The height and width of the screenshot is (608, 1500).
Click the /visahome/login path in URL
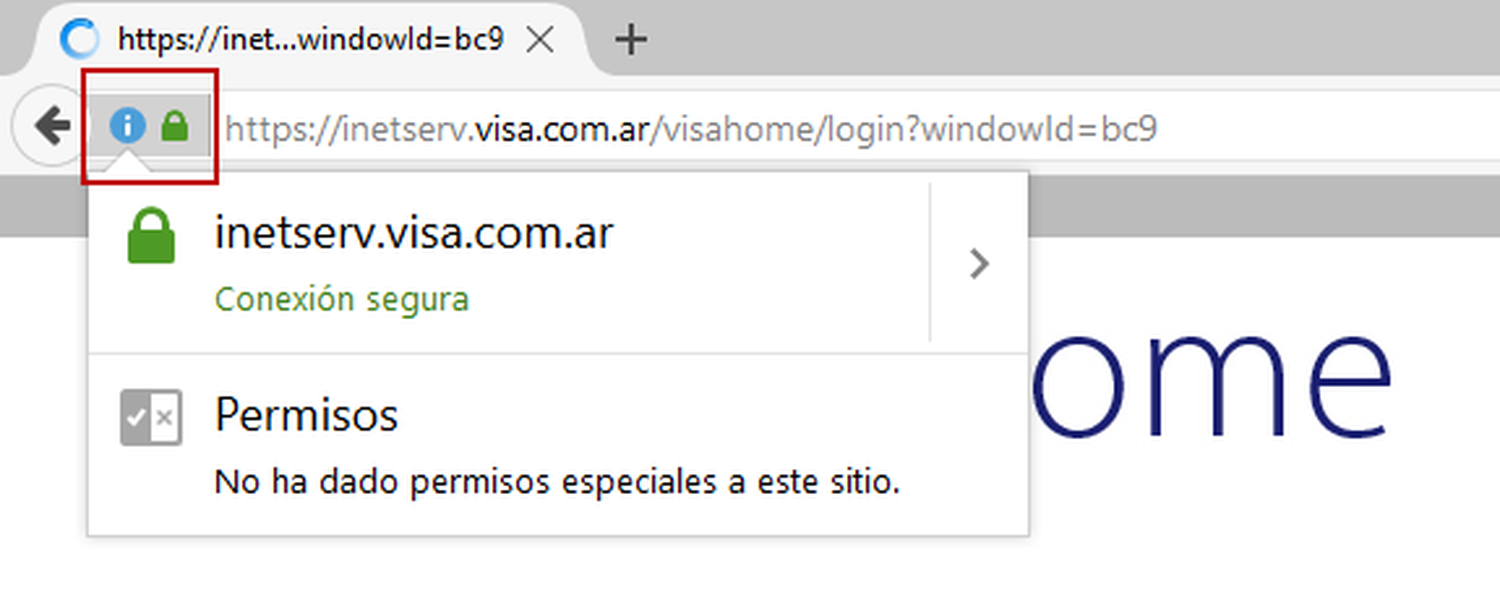pyautogui.click(x=777, y=129)
